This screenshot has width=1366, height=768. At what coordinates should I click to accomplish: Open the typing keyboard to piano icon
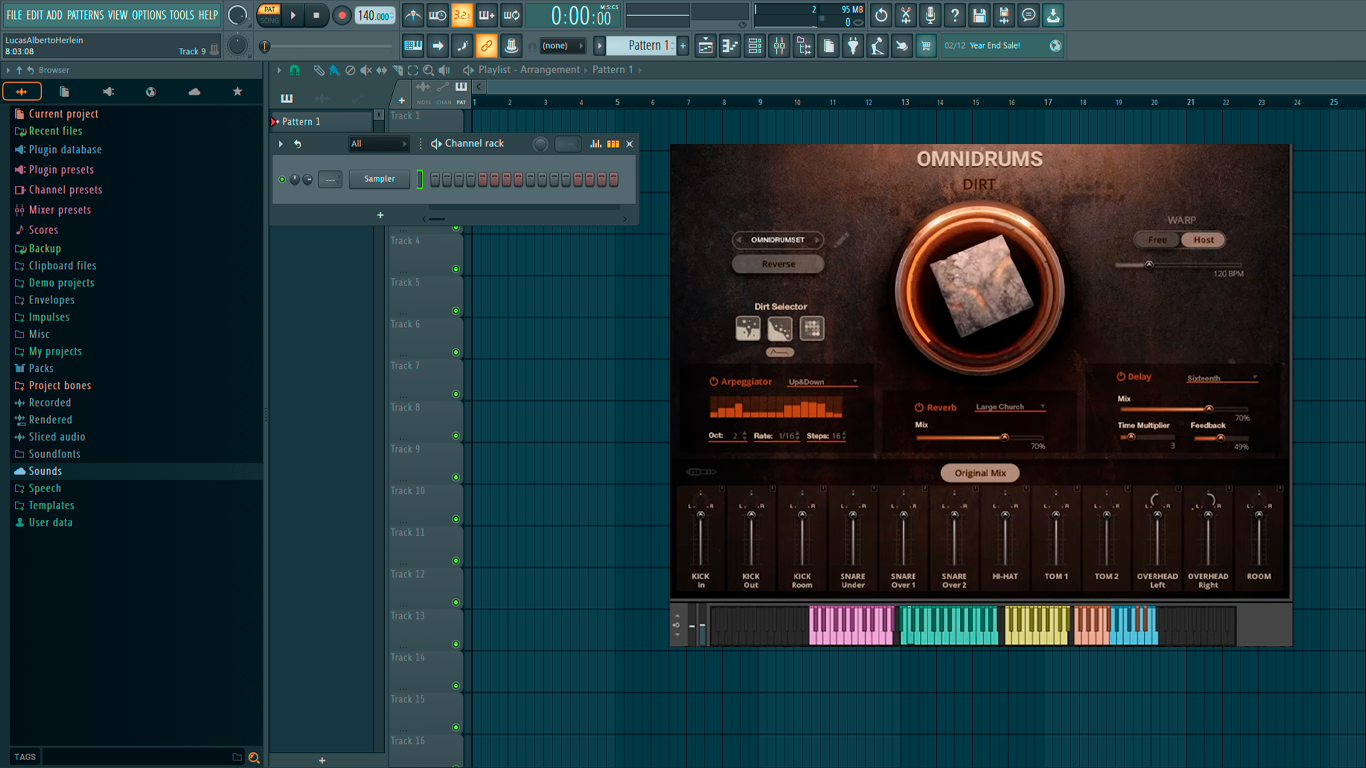[413, 45]
